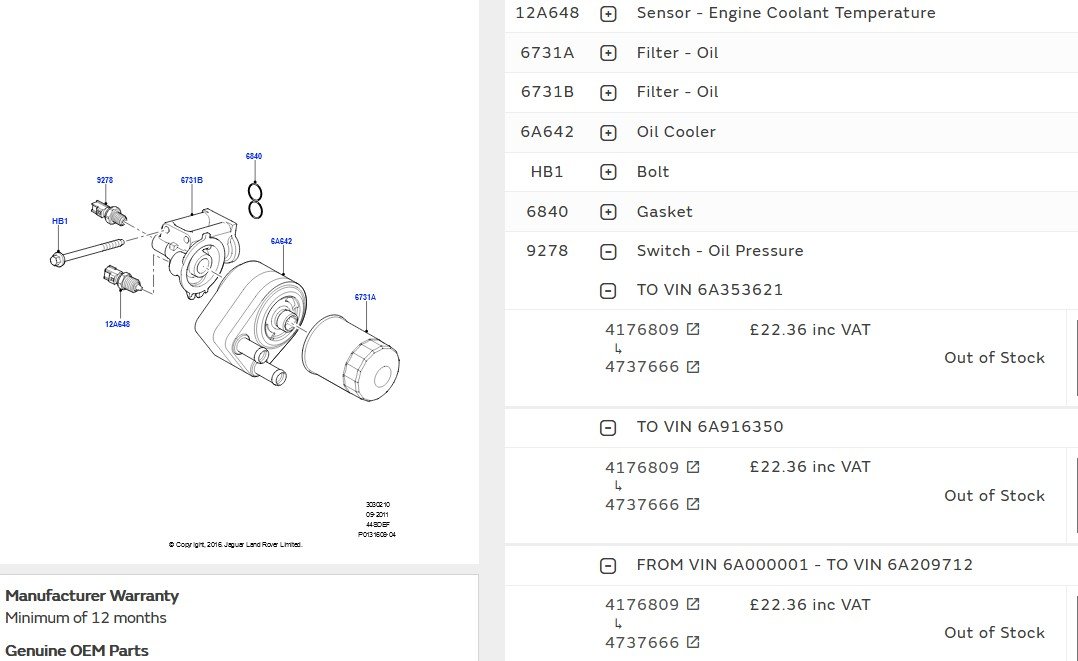Open external link icon for 4176809 under VIN 6A353621

[x=693, y=329]
